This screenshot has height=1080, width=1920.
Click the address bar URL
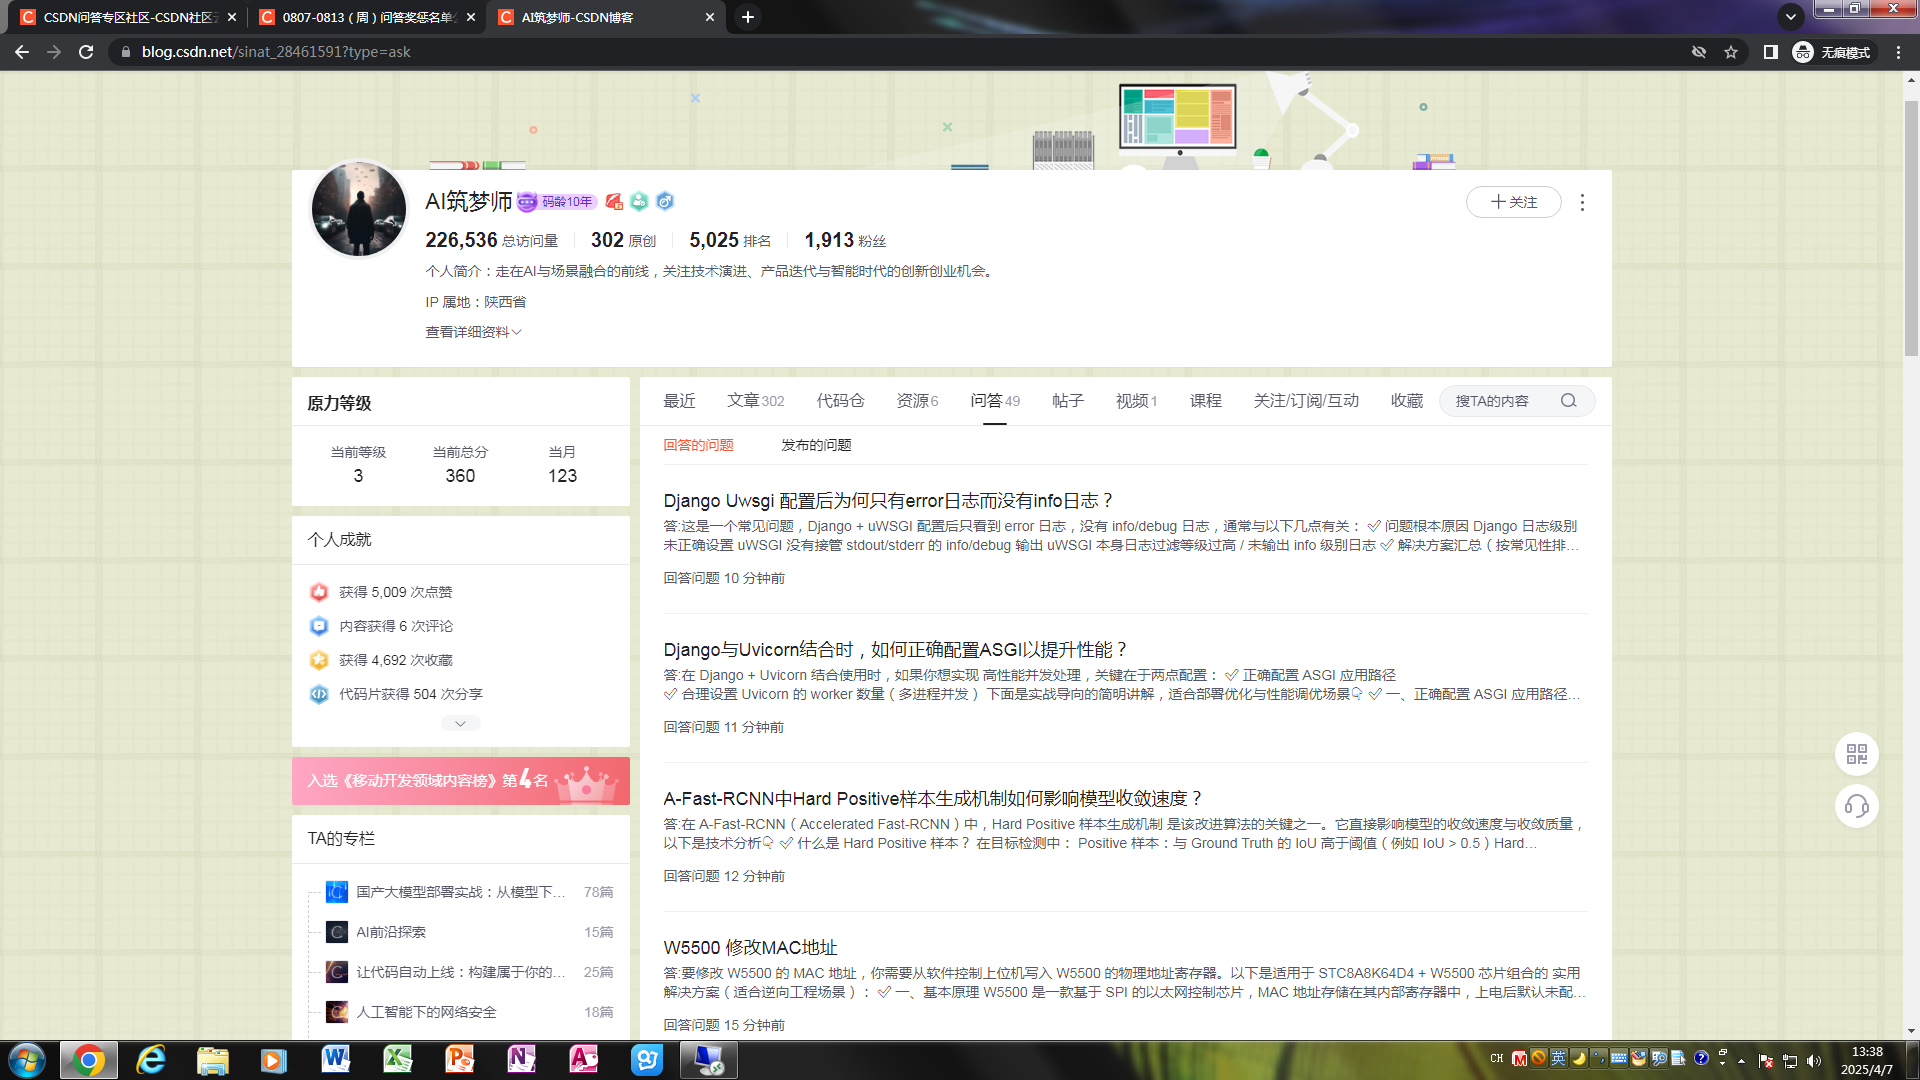(x=276, y=52)
